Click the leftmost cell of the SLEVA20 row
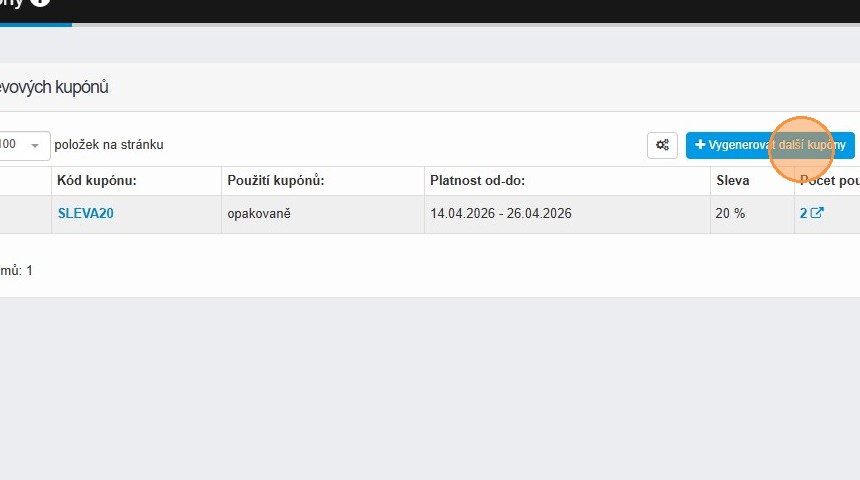The height and width of the screenshot is (480, 860). [25, 213]
